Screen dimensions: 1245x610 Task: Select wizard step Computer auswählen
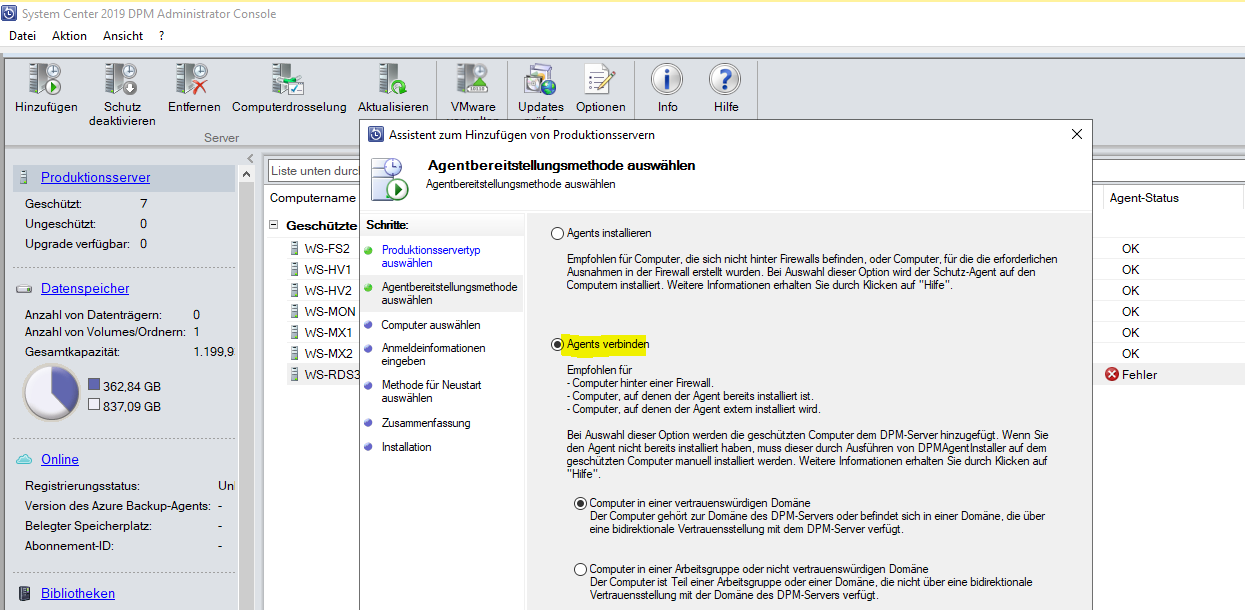pyautogui.click(x=431, y=325)
